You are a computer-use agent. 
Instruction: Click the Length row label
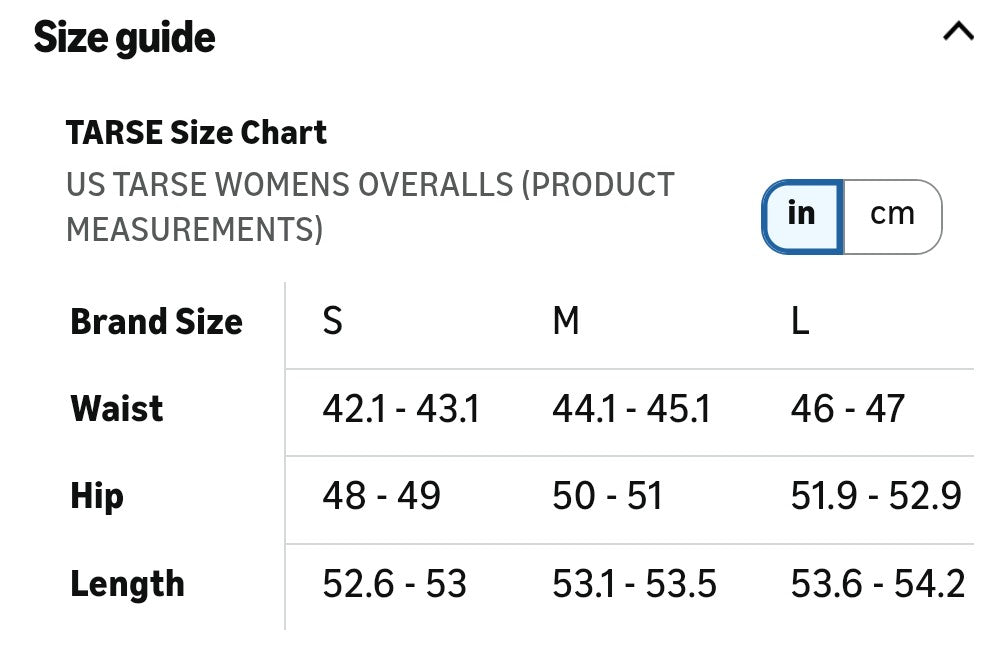pyautogui.click(x=127, y=584)
